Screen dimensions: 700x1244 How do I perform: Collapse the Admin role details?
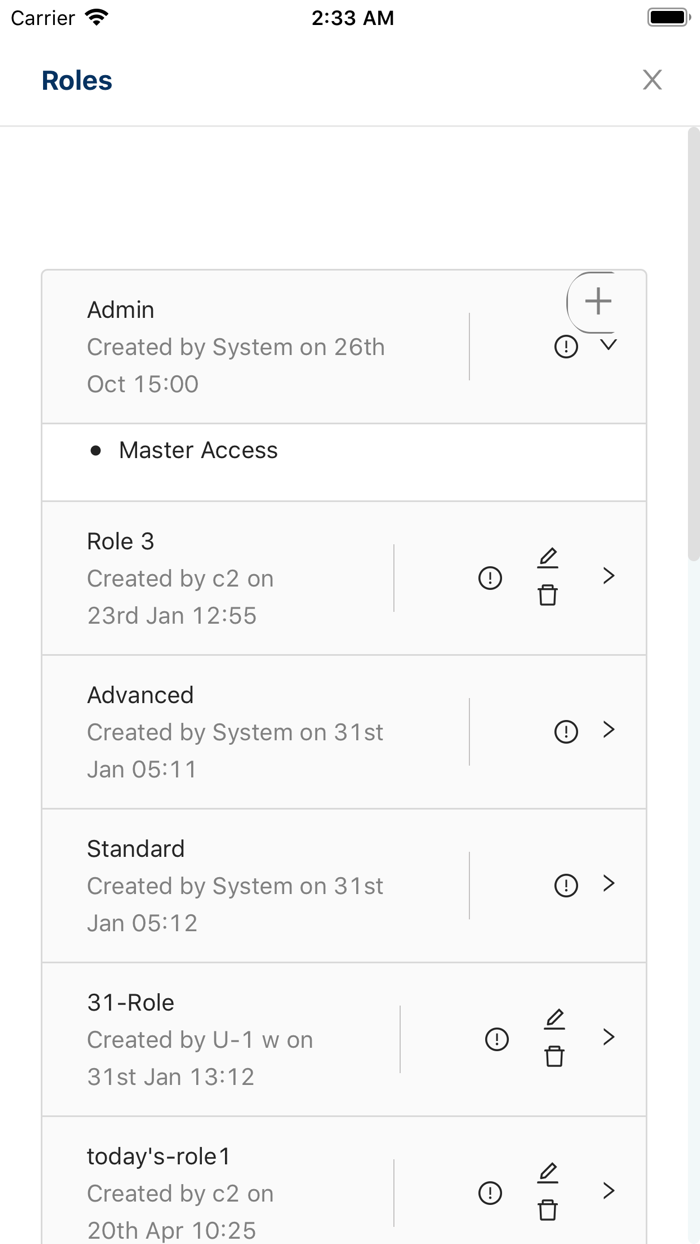coord(609,346)
